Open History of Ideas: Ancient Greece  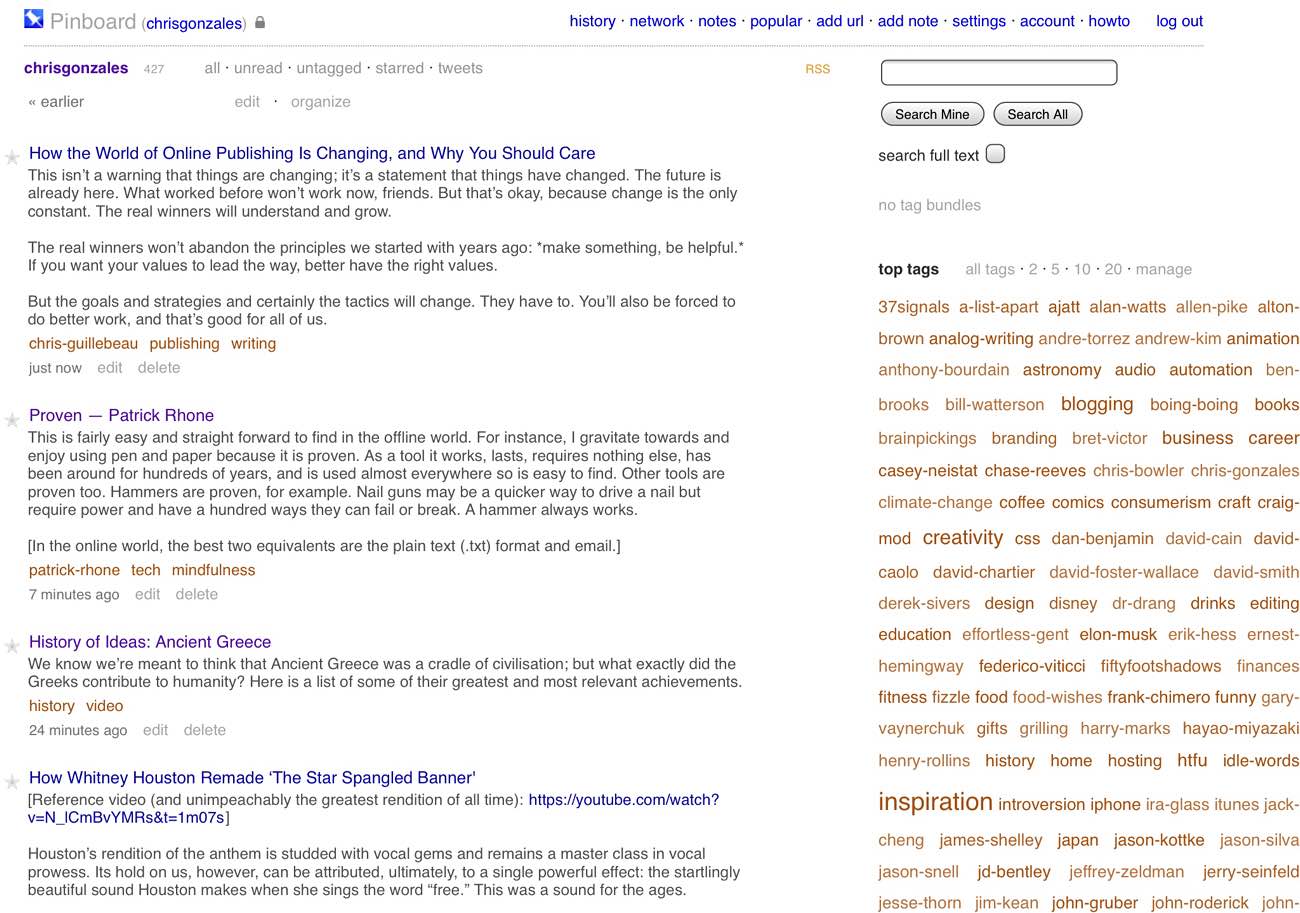coord(150,642)
